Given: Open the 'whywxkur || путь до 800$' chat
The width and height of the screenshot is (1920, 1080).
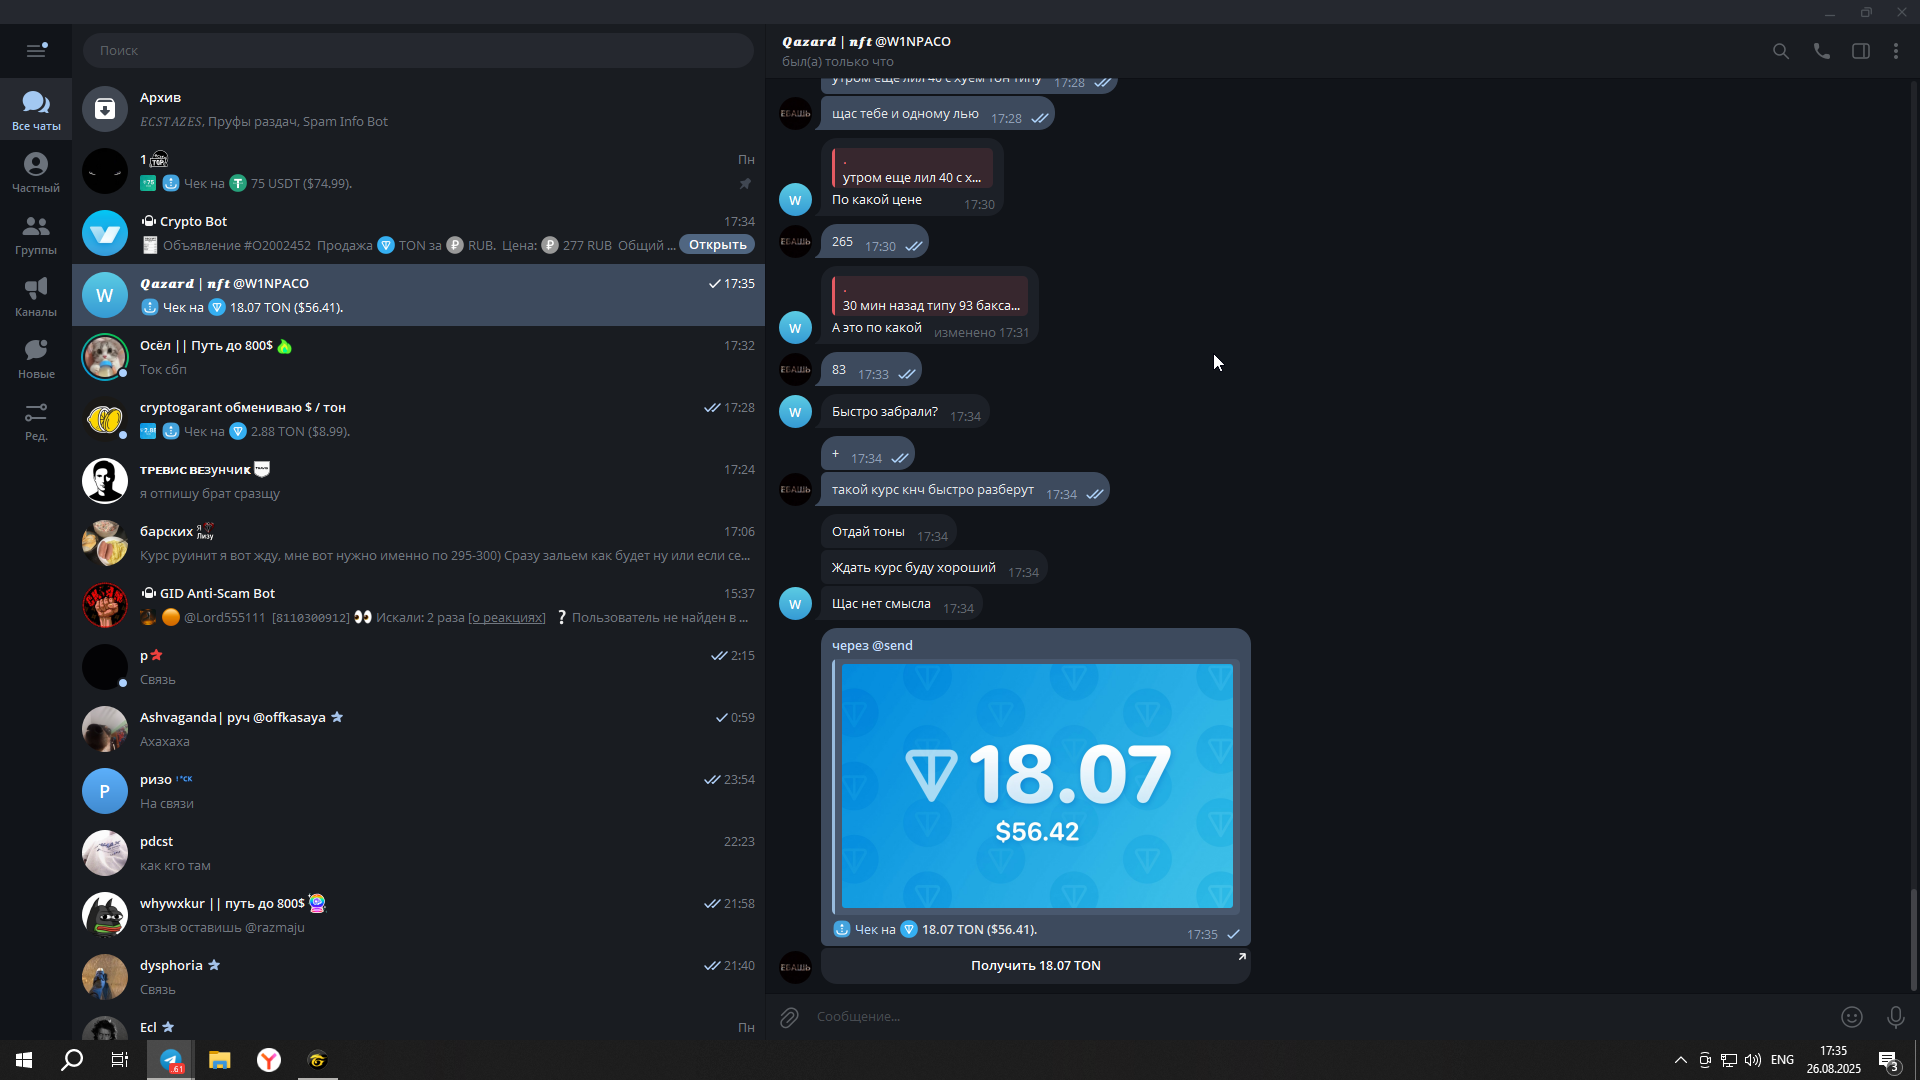Looking at the screenshot, I should pos(418,915).
